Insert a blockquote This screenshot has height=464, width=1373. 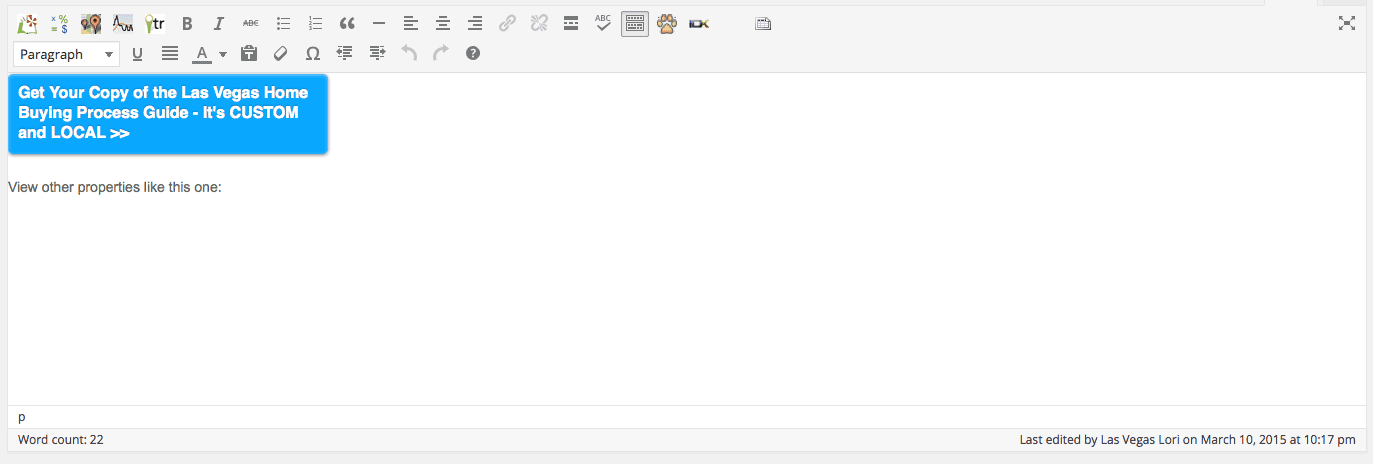point(347,23)
